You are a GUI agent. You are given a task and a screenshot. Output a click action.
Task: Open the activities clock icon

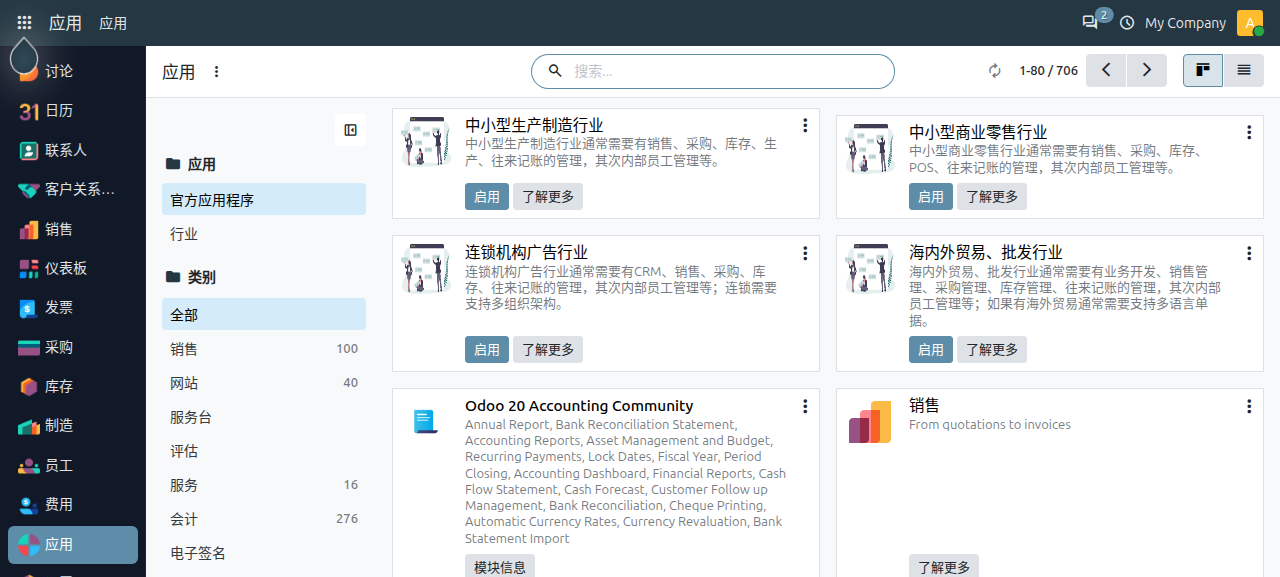pyautogui.click(x=1127, y=22)
